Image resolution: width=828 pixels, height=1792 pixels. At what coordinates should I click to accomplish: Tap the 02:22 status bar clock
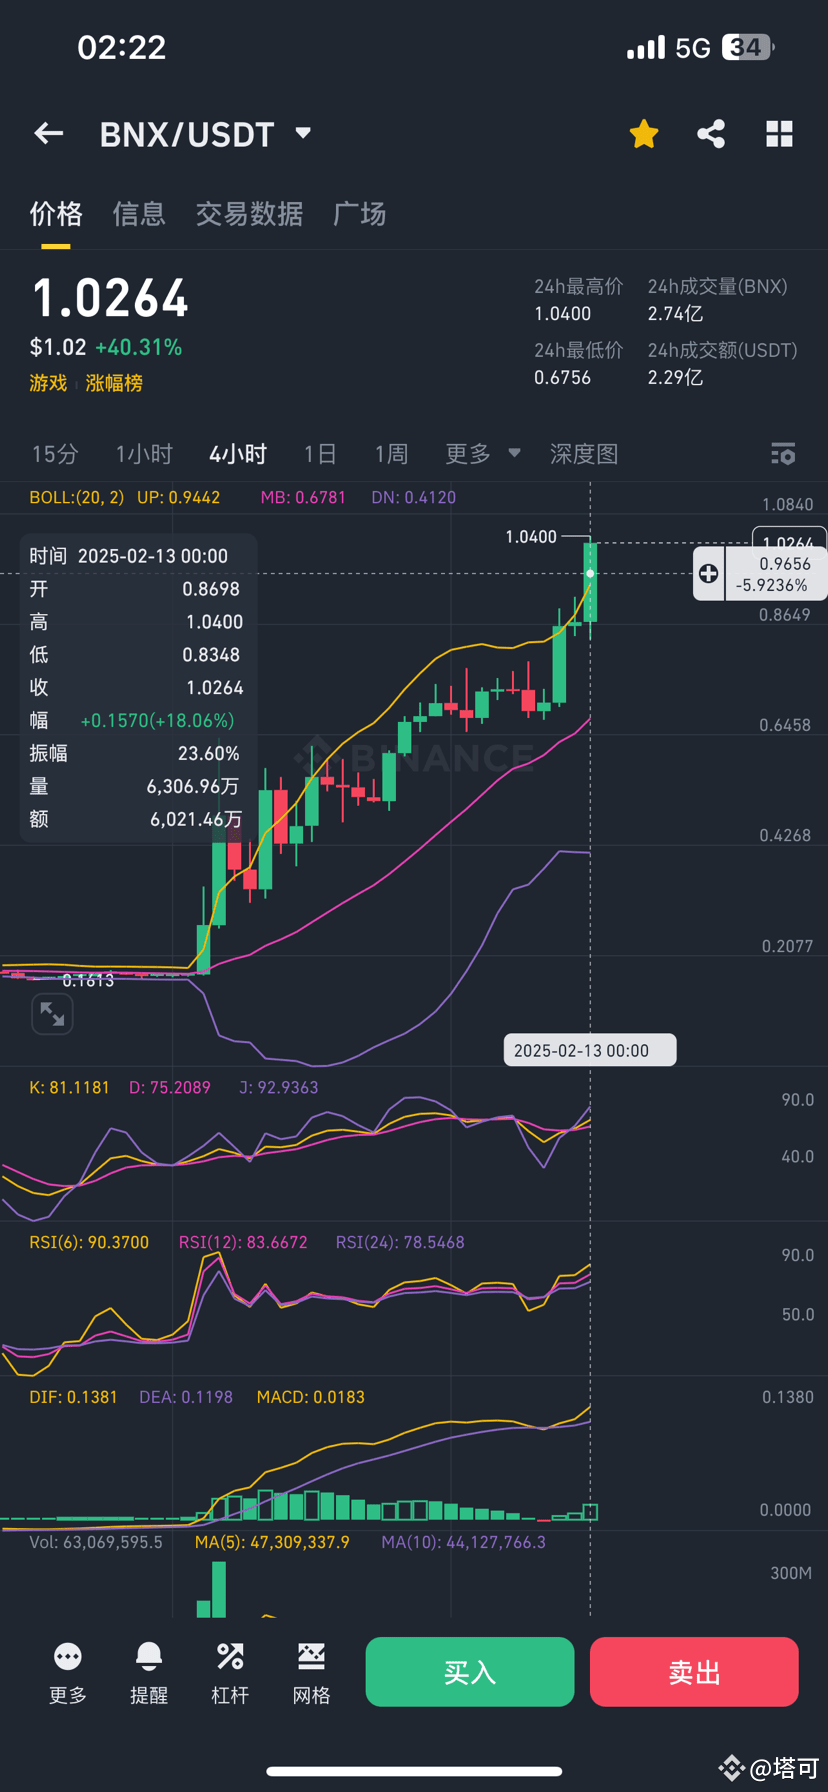(x=122, y=47)
